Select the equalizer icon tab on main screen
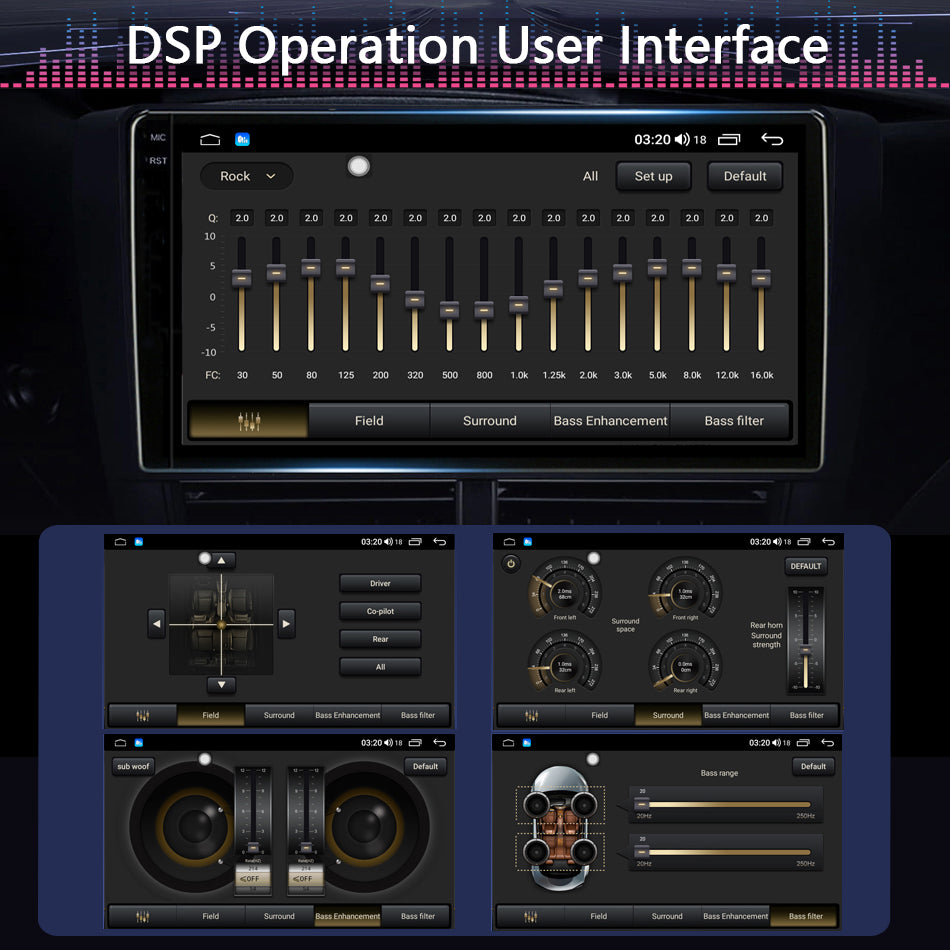Screen dimensions: 950x950 [248, 420]
